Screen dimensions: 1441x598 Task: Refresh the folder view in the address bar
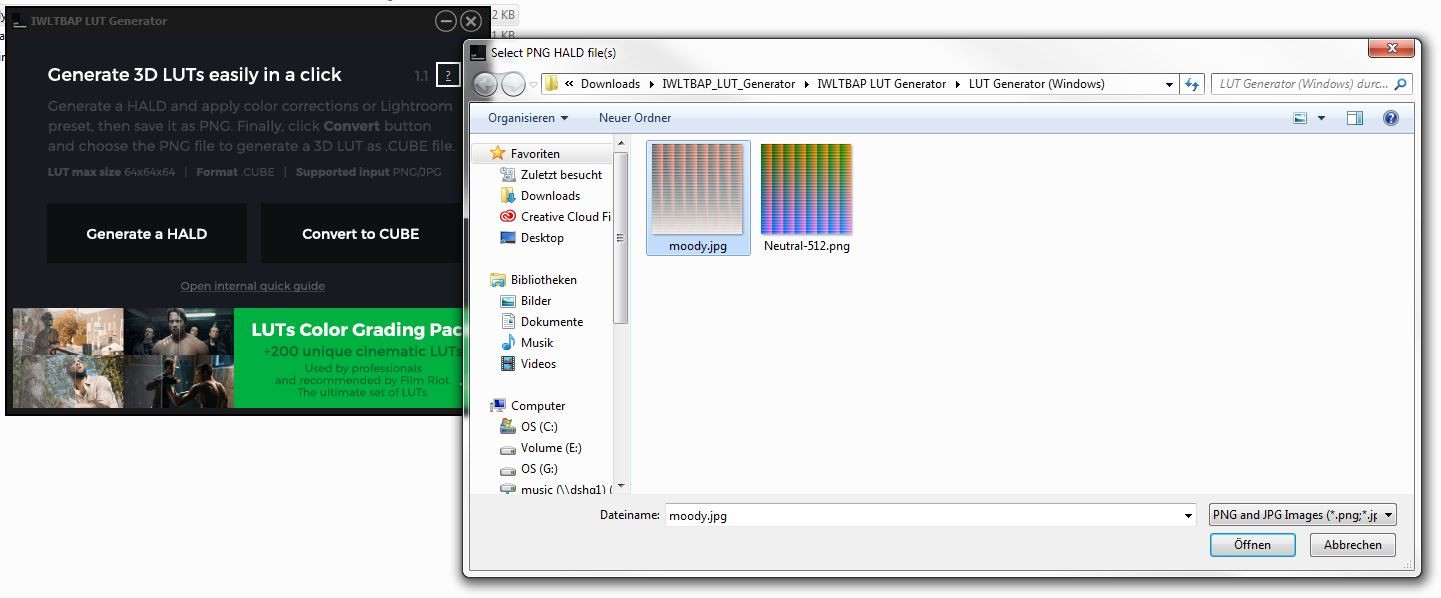[x=1192, y=85]
